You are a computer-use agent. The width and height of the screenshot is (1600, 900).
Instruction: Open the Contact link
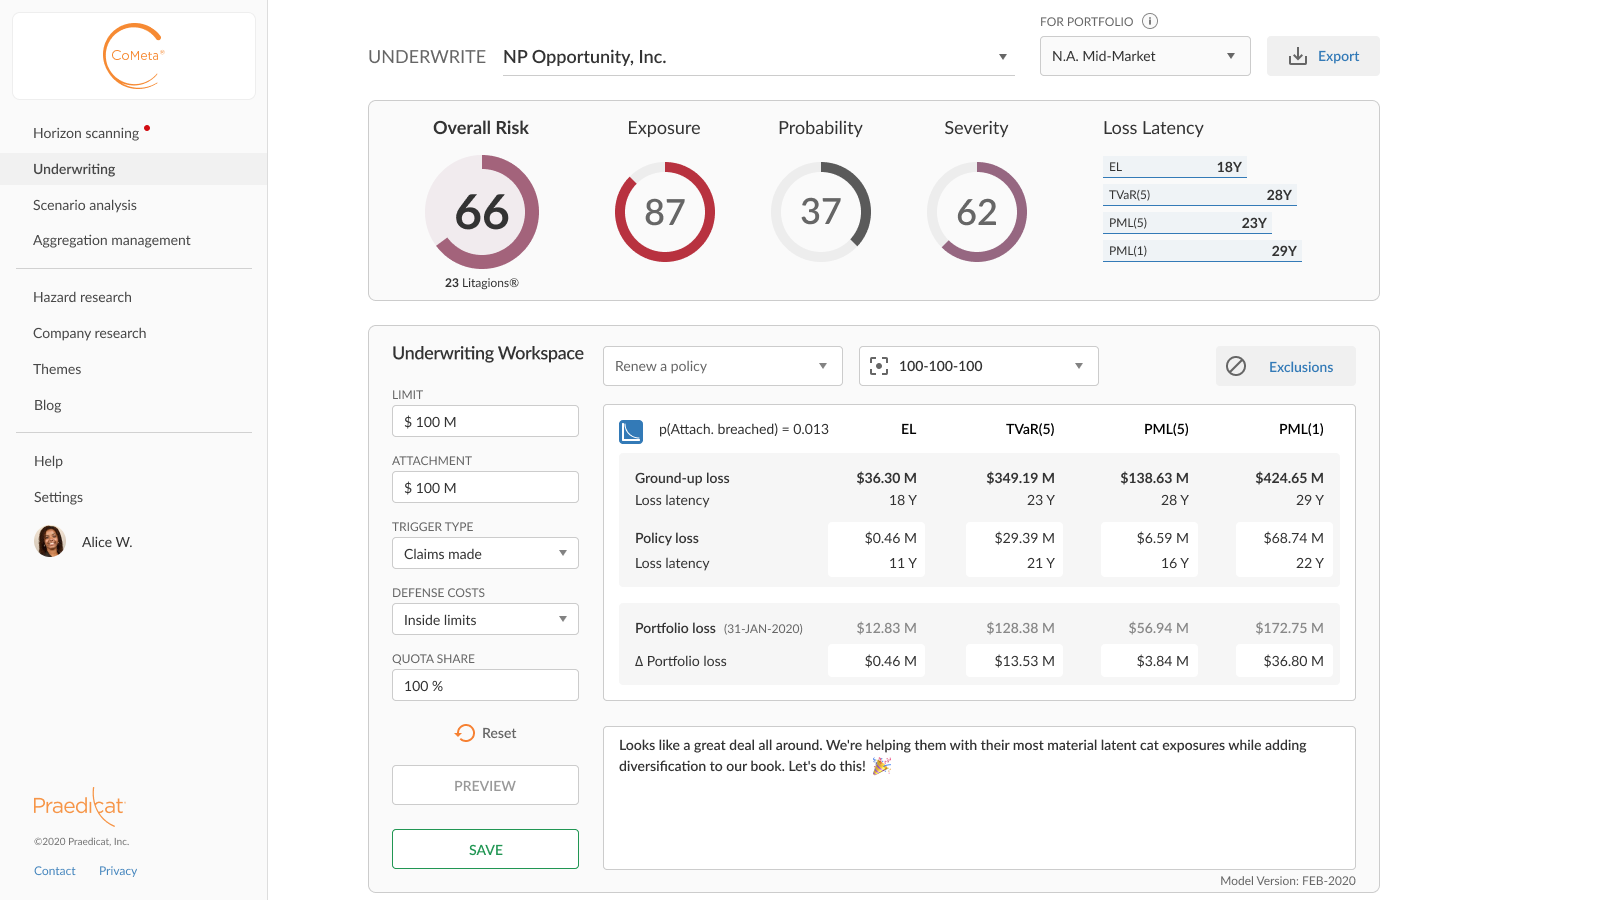point(55,871)
